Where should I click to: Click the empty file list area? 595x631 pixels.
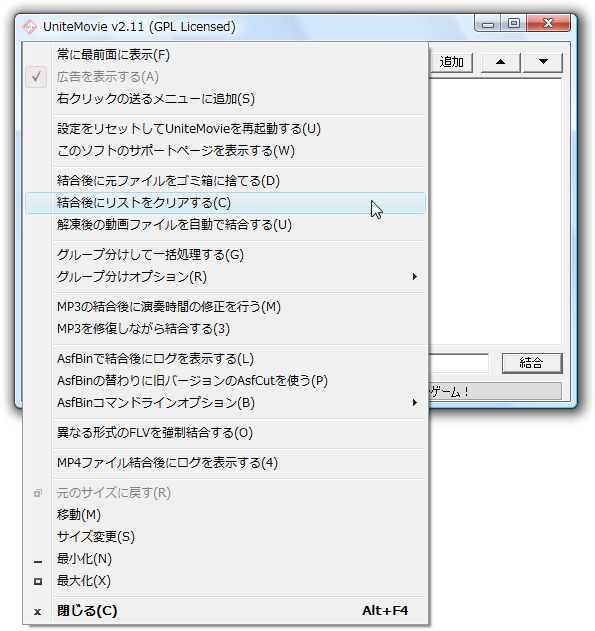pos(495,211)
